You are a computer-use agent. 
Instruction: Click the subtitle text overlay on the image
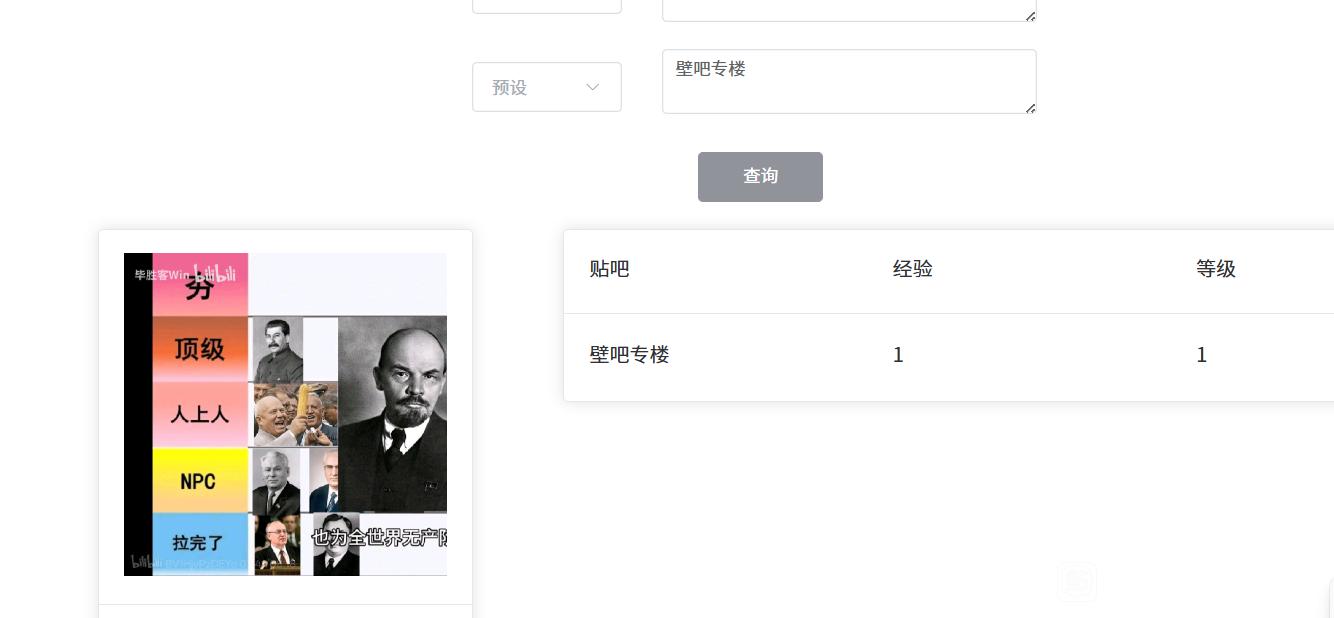[x=378, y=538]
